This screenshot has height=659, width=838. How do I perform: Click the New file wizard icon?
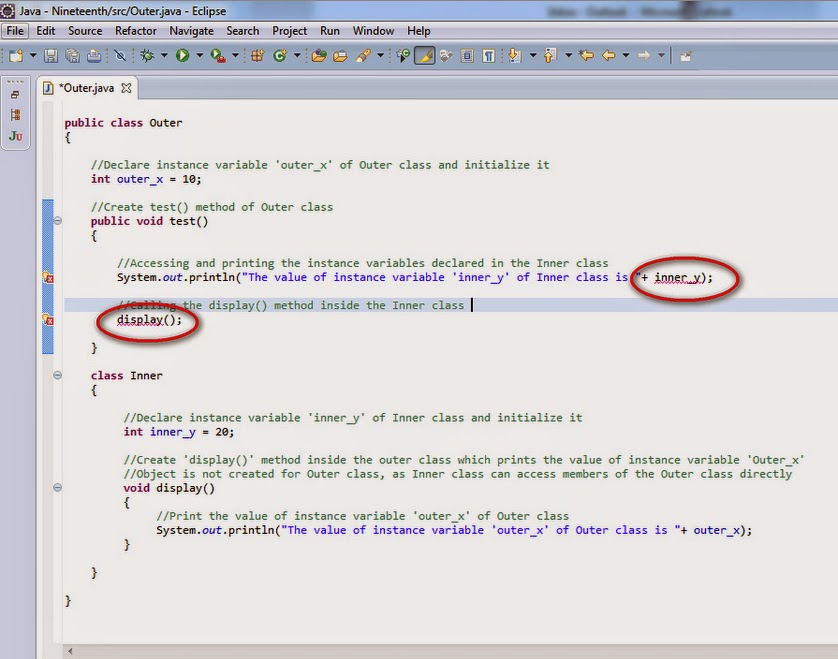(16, 56)
